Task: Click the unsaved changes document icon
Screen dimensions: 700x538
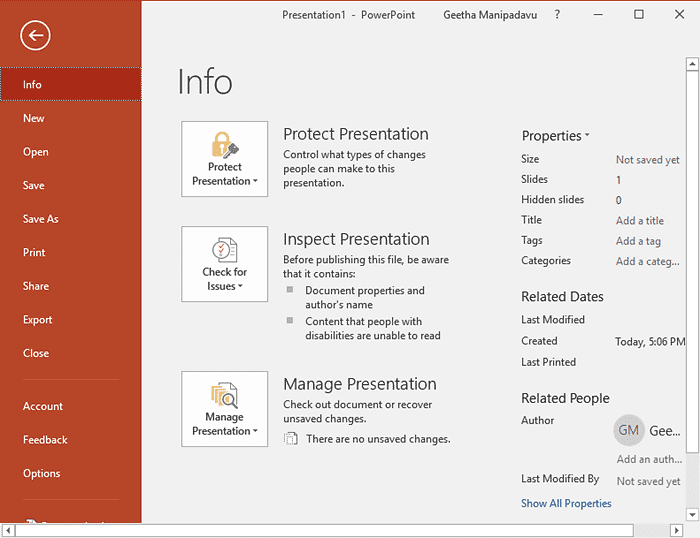Action: (291, 438)
